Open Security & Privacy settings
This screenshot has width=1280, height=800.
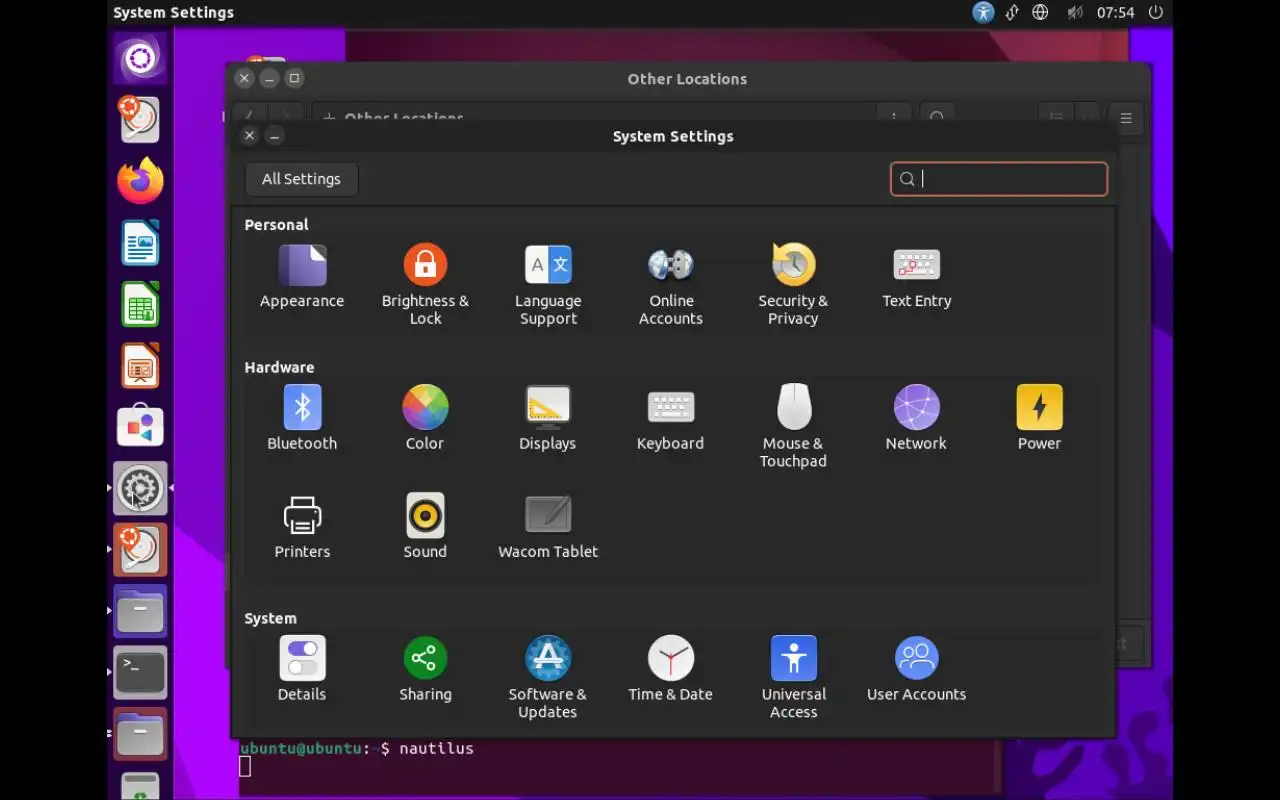[x=793, y=285]
